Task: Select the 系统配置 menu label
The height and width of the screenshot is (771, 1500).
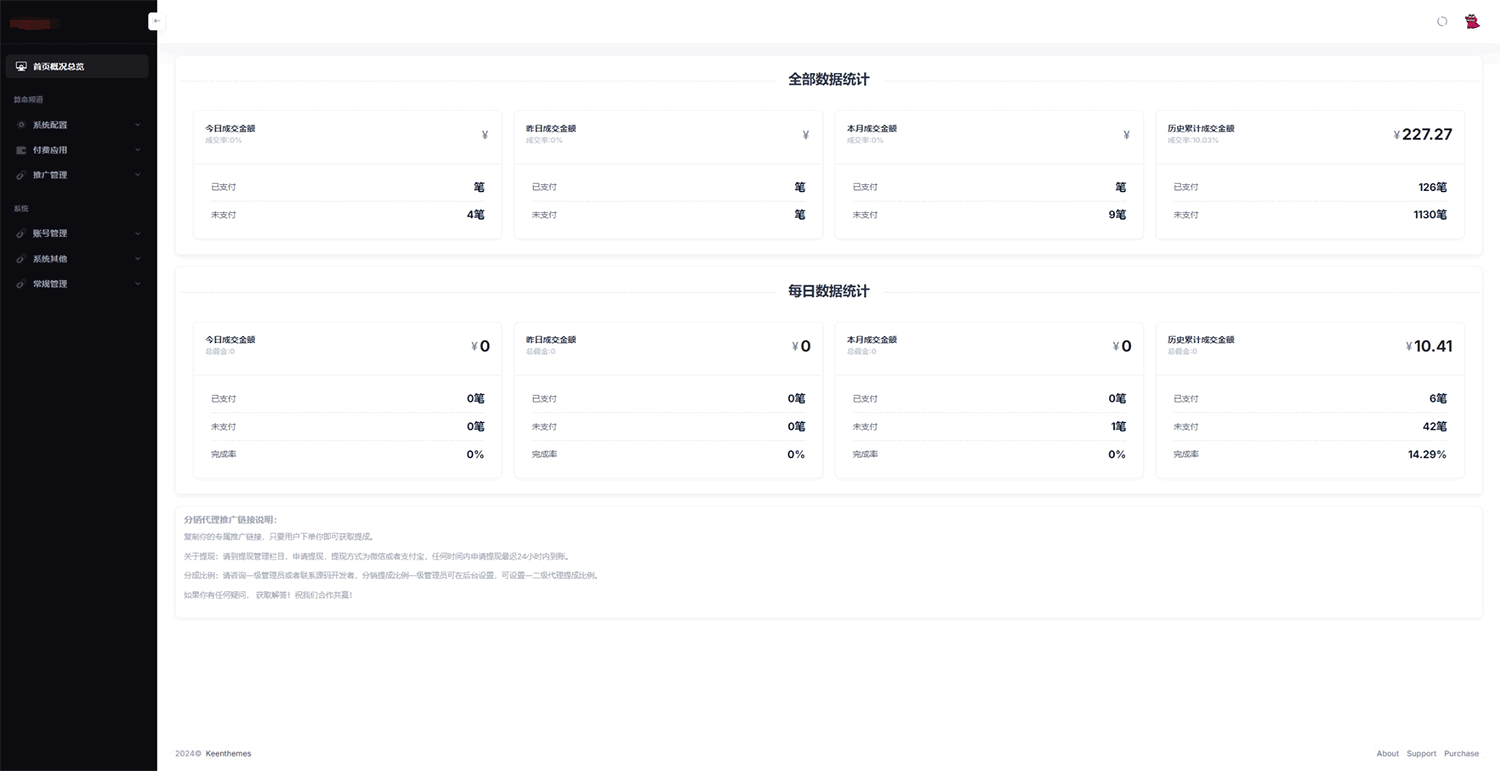Action: 50,125
